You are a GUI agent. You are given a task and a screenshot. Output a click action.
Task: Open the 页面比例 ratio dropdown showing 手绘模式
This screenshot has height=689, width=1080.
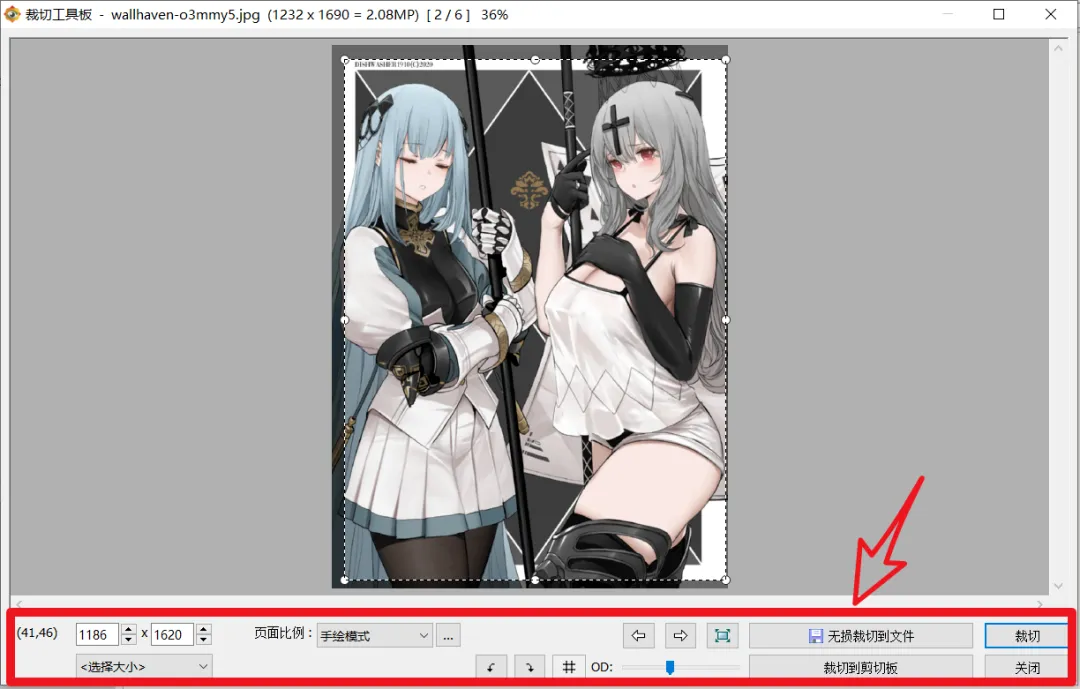point(374,634)
